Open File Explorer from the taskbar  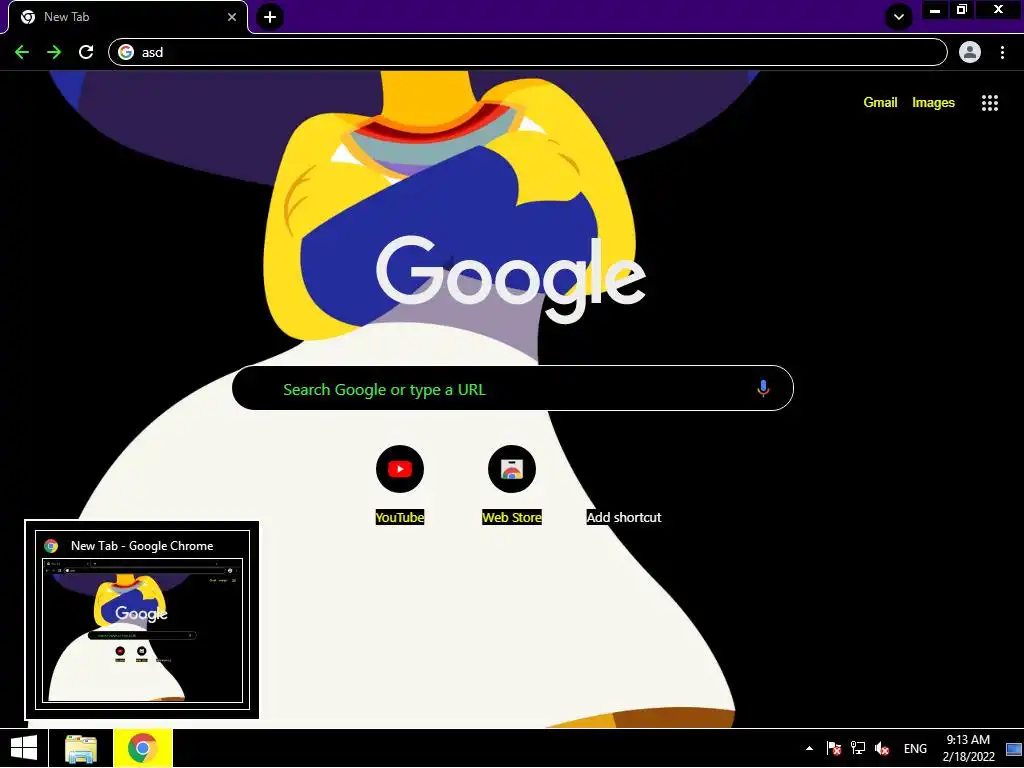click(x=81, y=748)
